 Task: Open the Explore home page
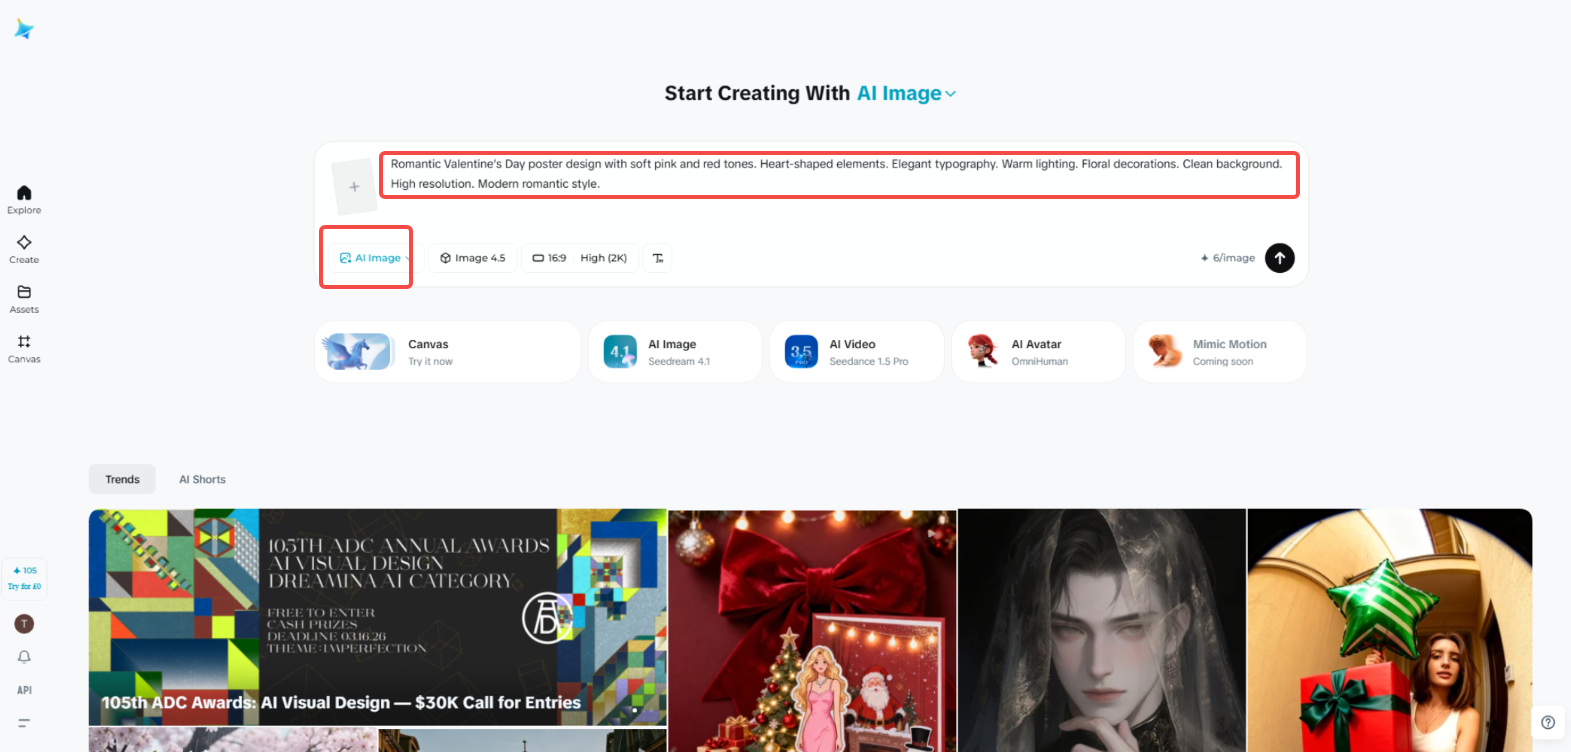click(24, 199)
